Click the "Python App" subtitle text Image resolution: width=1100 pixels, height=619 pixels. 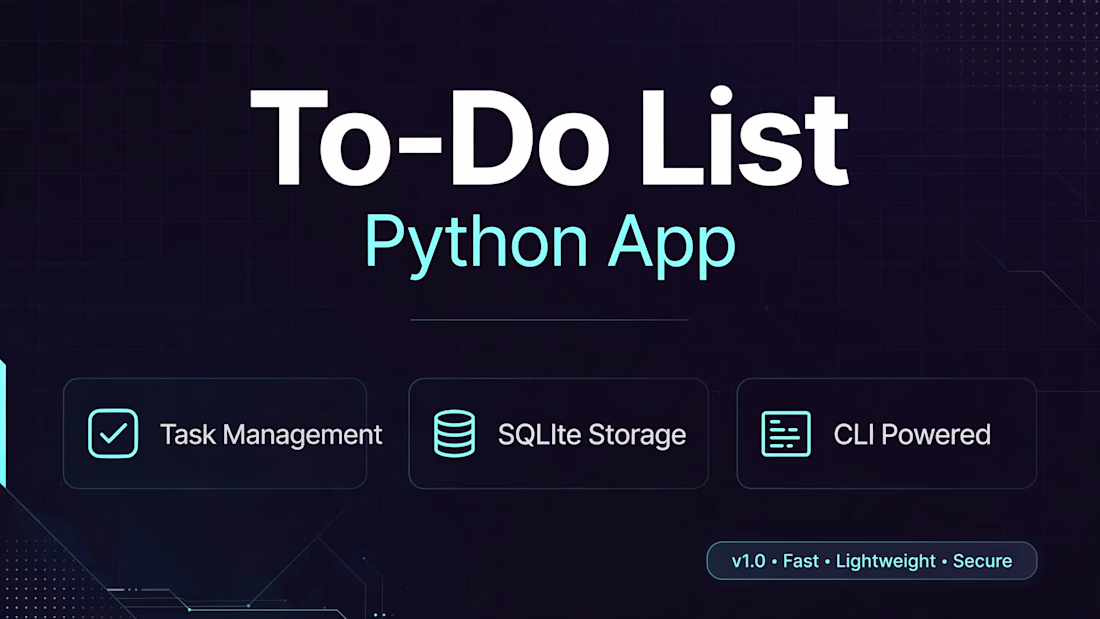pyautogui.click(x=550, y=246)
